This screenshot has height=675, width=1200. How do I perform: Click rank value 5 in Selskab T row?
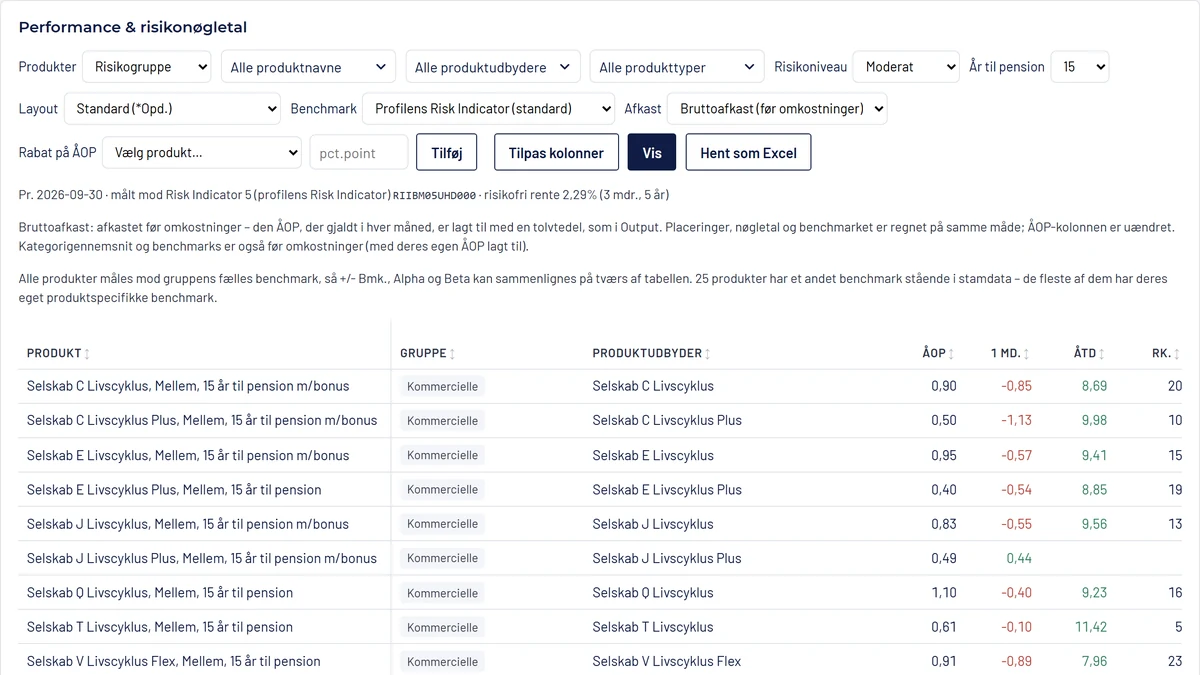(1178, 627)
